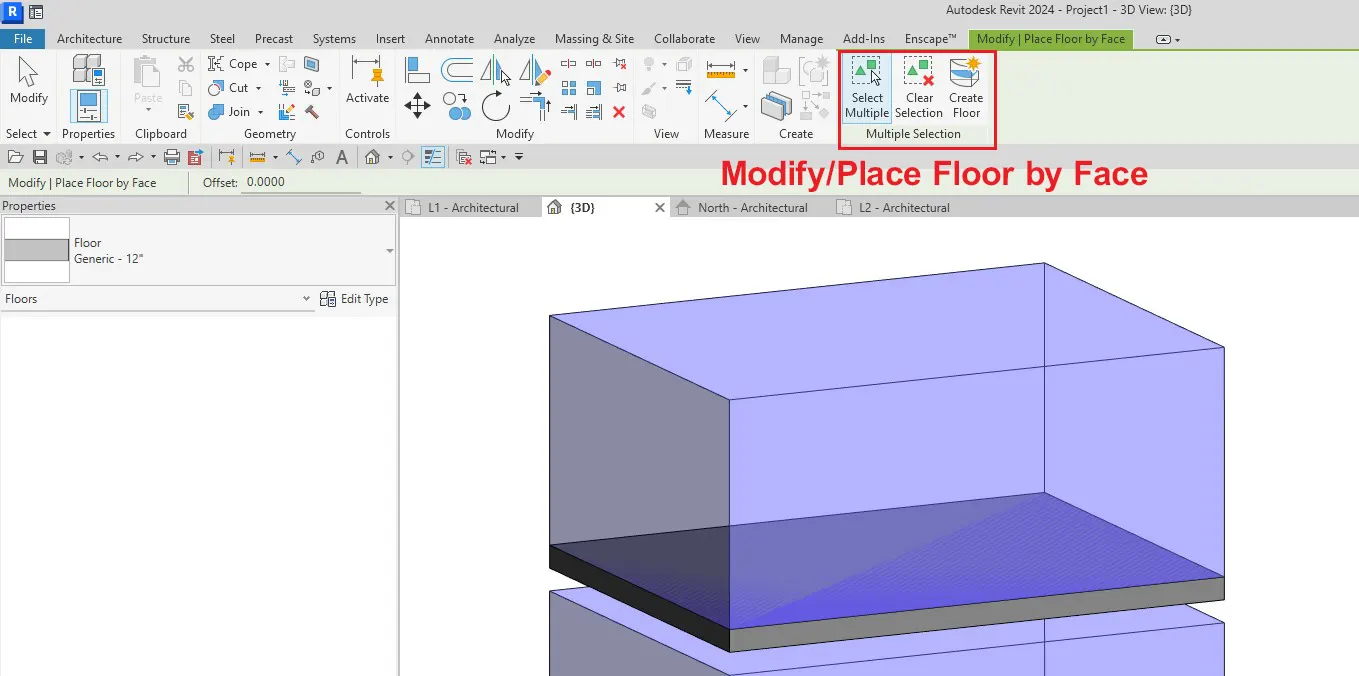Switch to the Manage ribbon tab
The height and width of the screenshot is (676, 1359).
(801, 39)
